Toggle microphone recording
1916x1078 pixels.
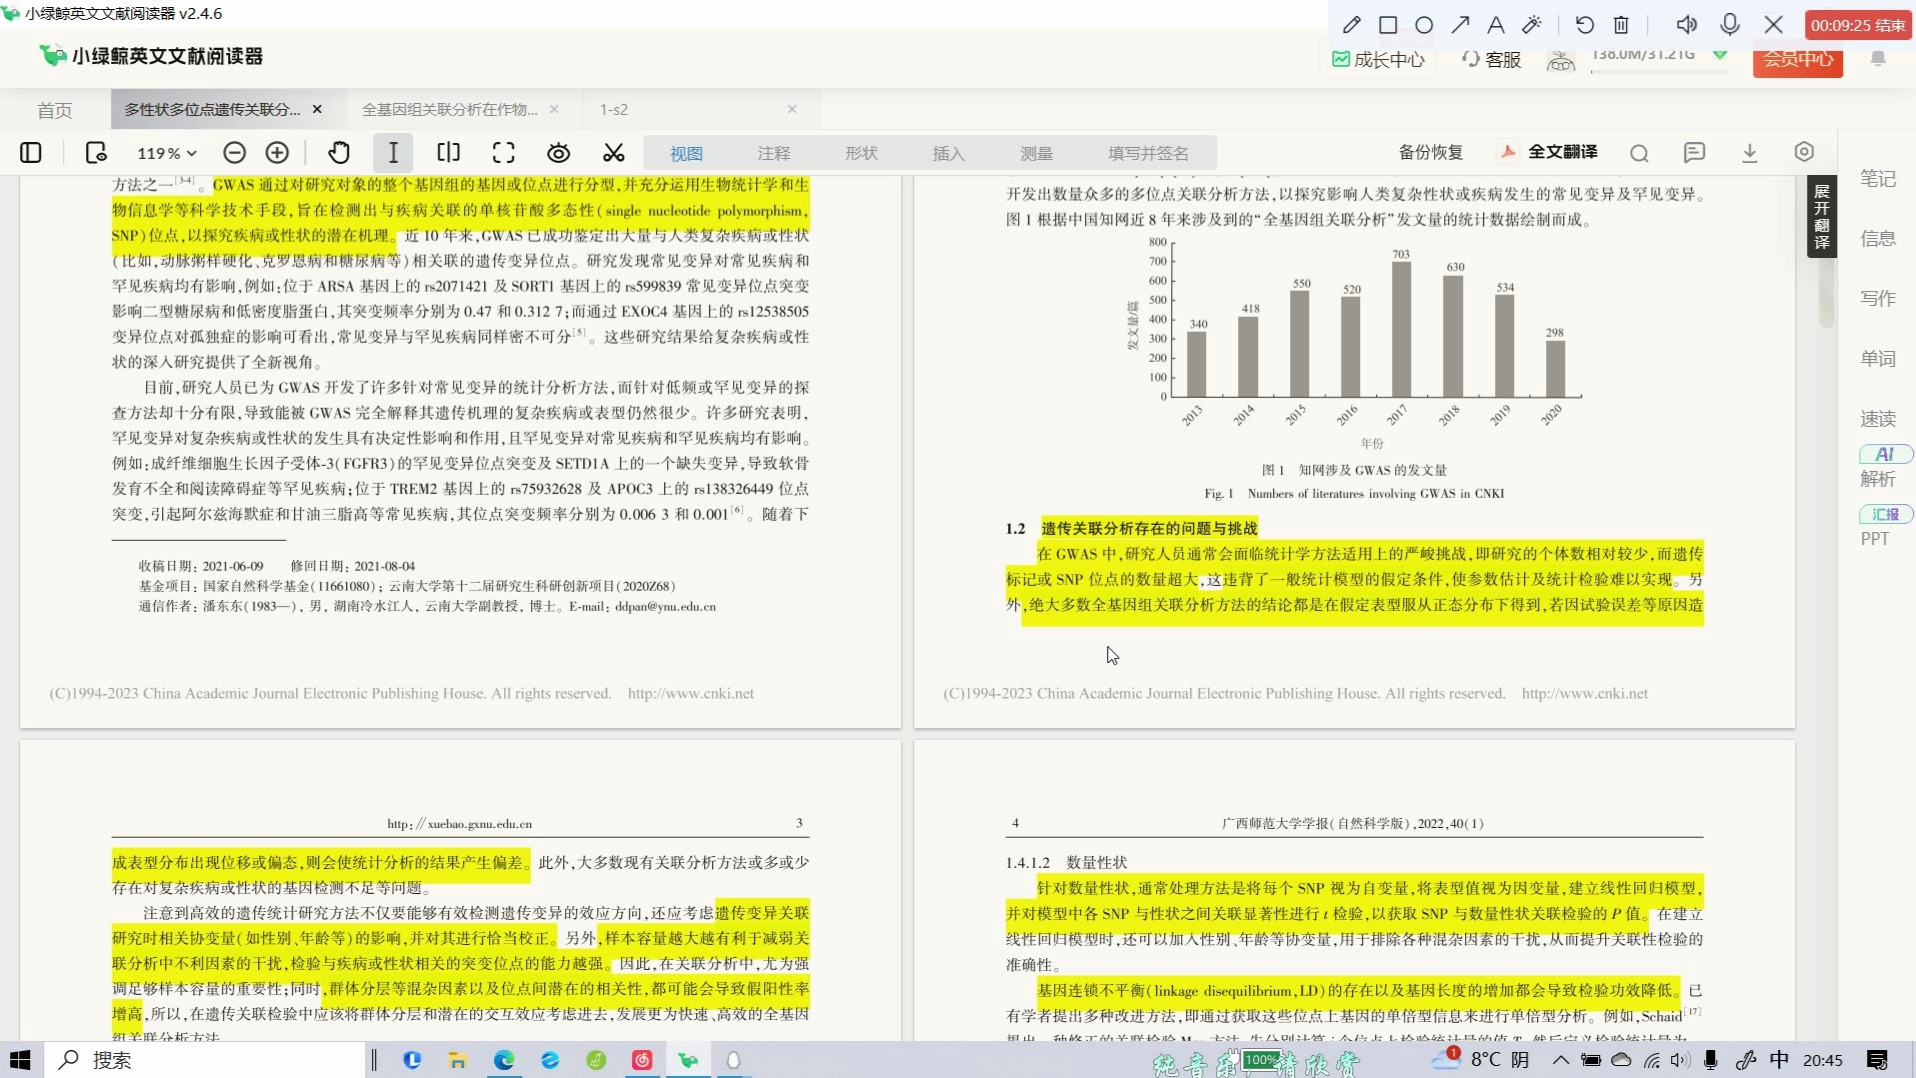(x=1730, y=25)
